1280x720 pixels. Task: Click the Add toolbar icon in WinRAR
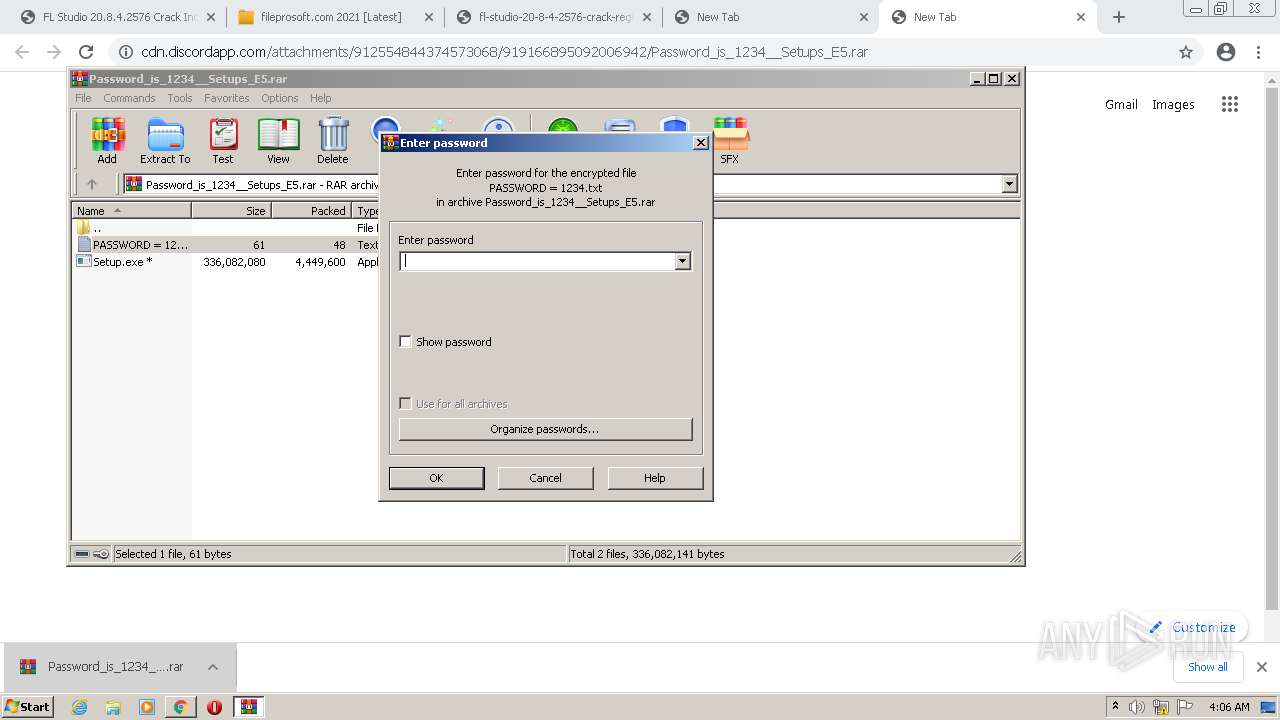point(107,140)
